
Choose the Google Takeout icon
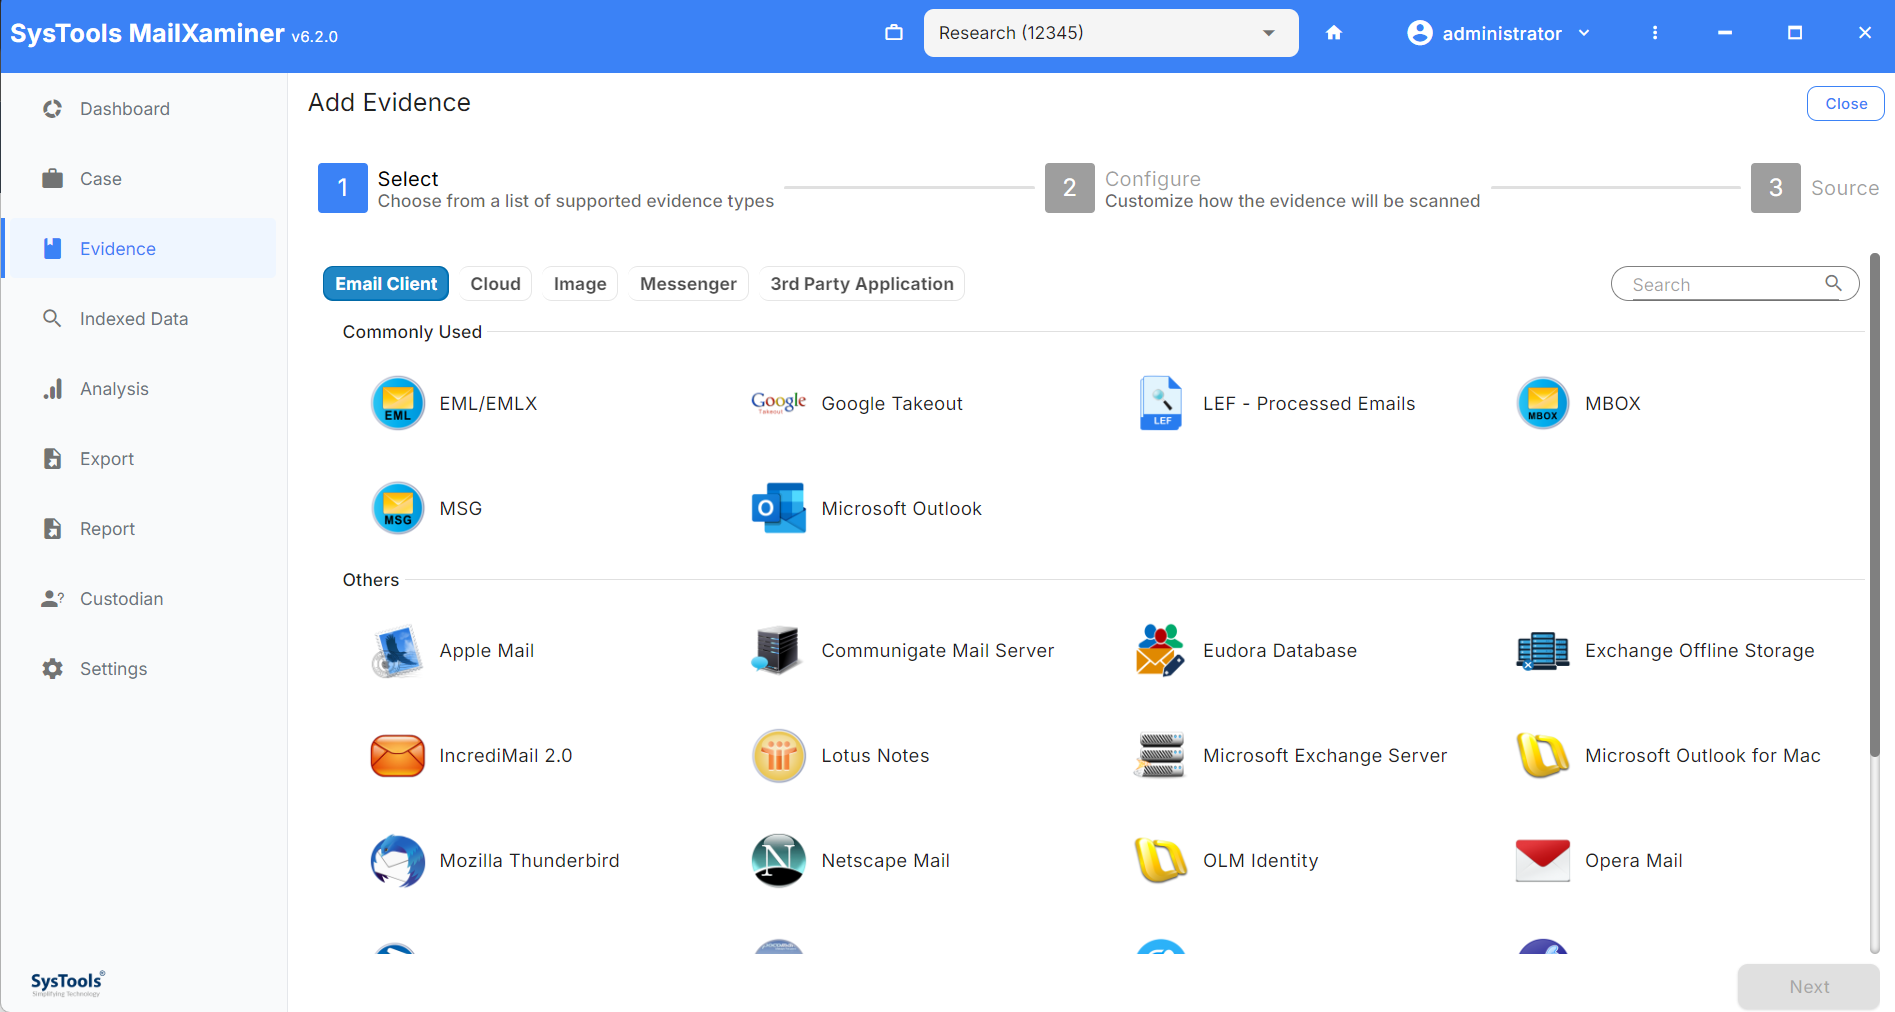778,403
